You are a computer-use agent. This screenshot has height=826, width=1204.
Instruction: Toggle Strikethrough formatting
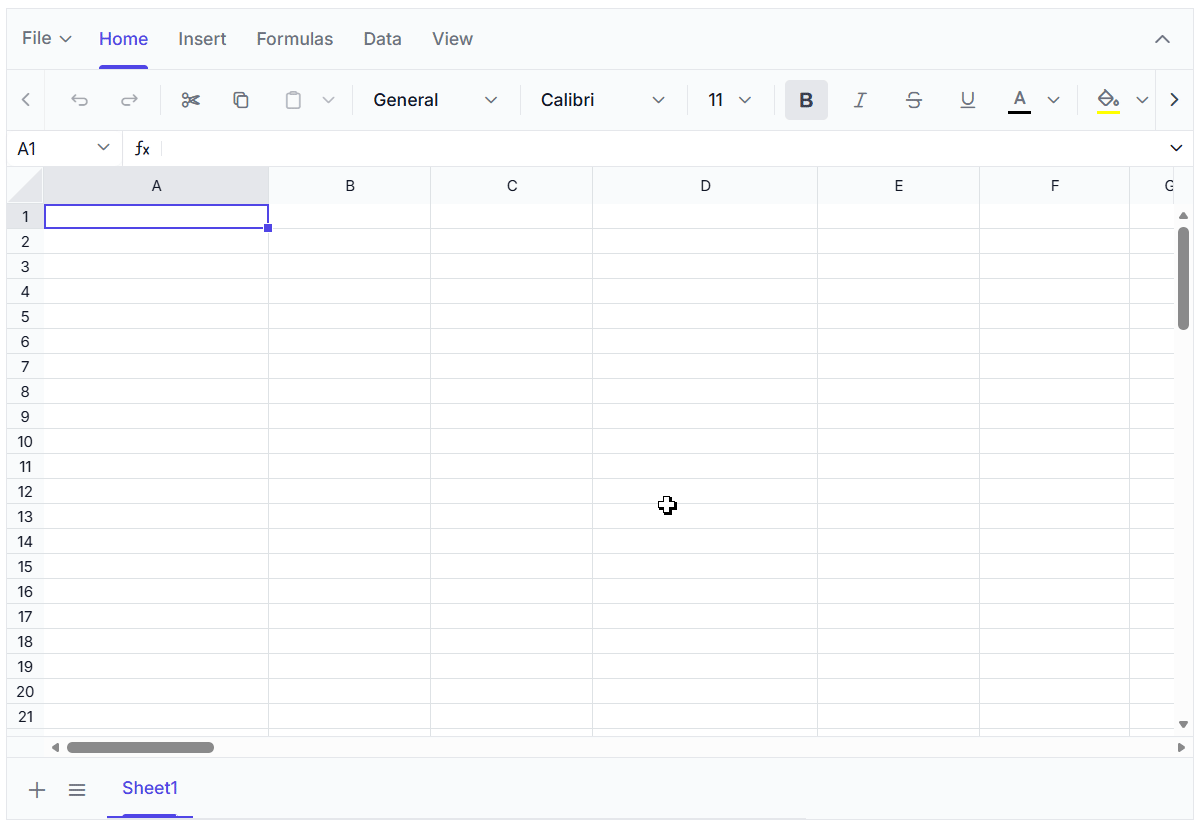click(x=913, y=100)
